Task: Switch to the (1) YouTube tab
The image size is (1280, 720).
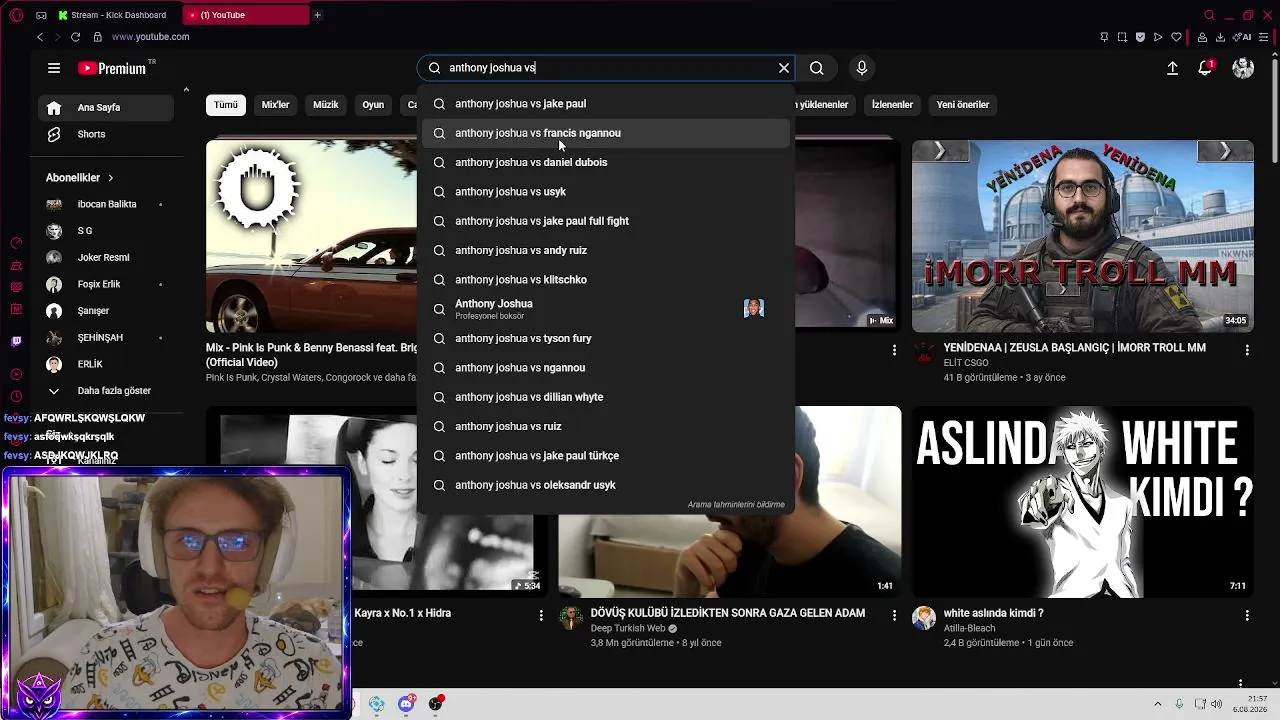Action: click(246, 15)
